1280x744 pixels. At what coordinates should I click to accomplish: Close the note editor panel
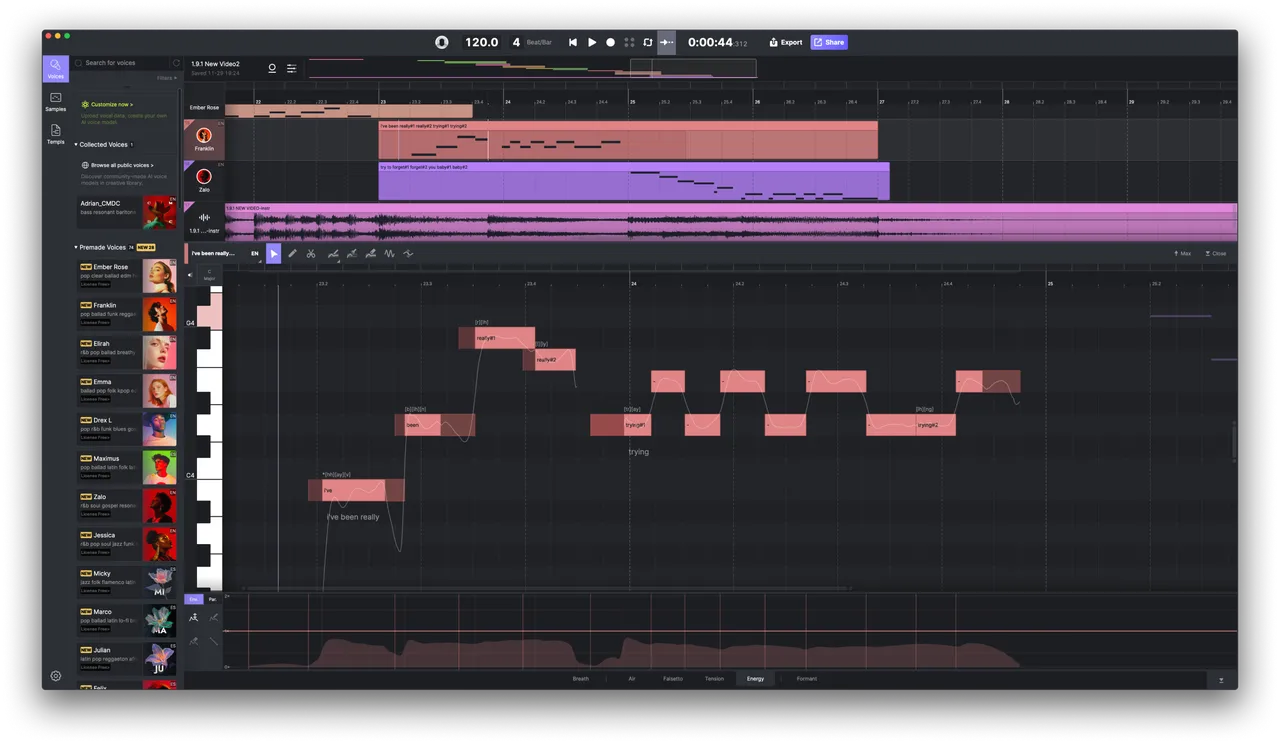tap(1216, 254)
